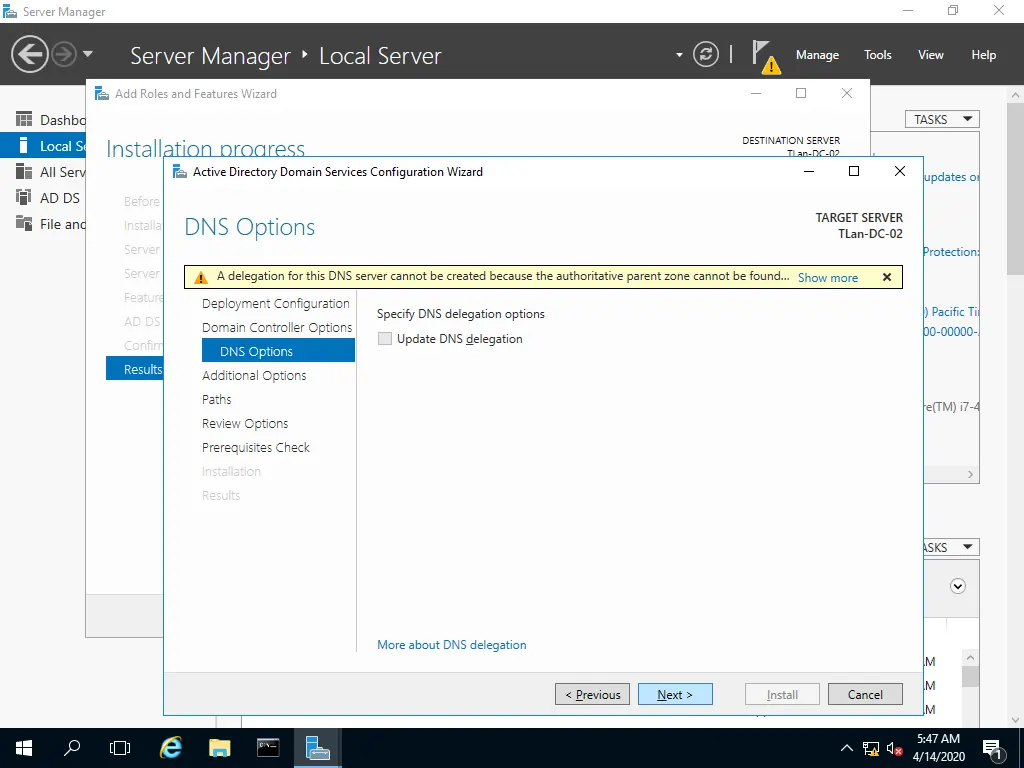Screen dimensions: 1024x768
Task: Click the Dashboard grid icon
Action: 24,119
